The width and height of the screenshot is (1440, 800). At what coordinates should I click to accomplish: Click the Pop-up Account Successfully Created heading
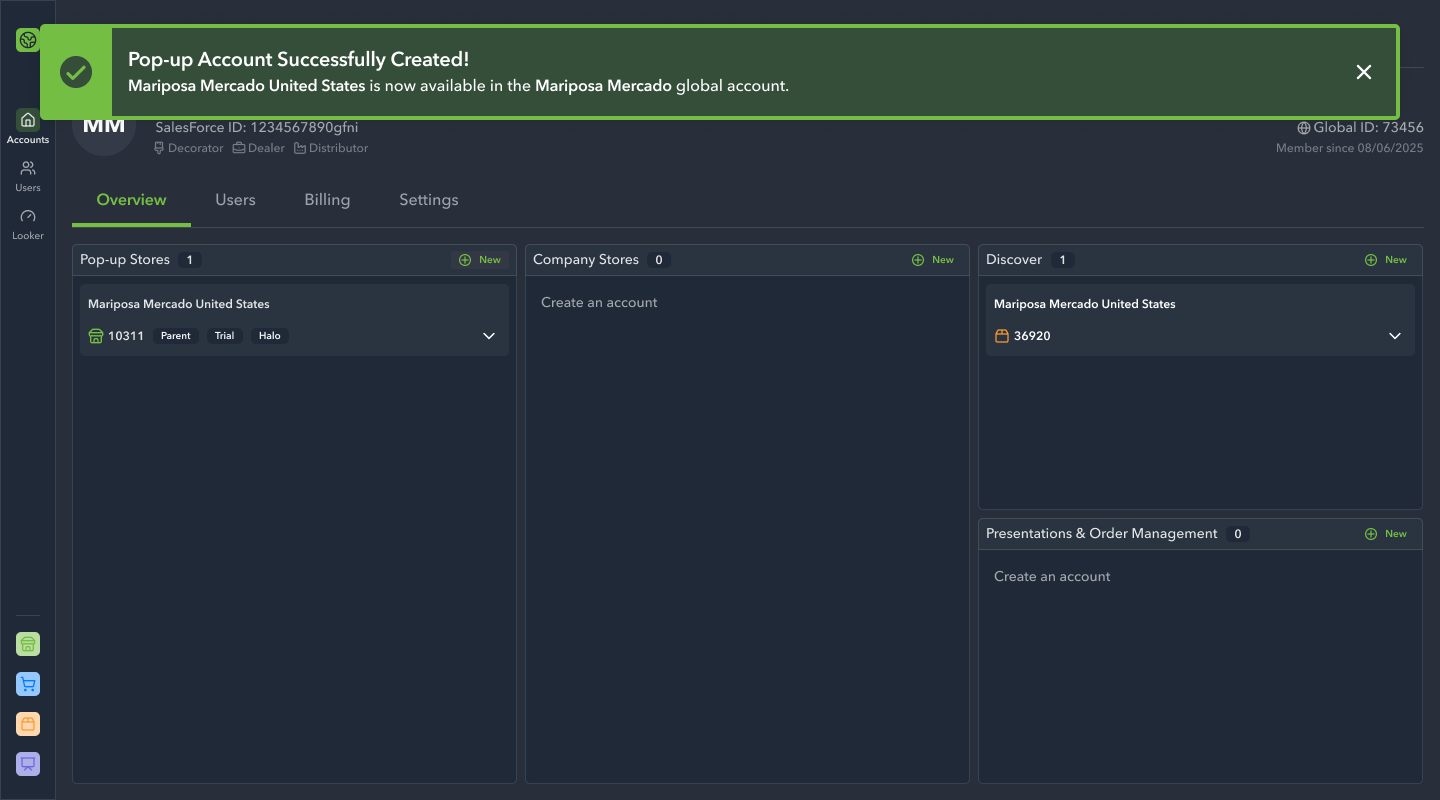click(298, 60)
